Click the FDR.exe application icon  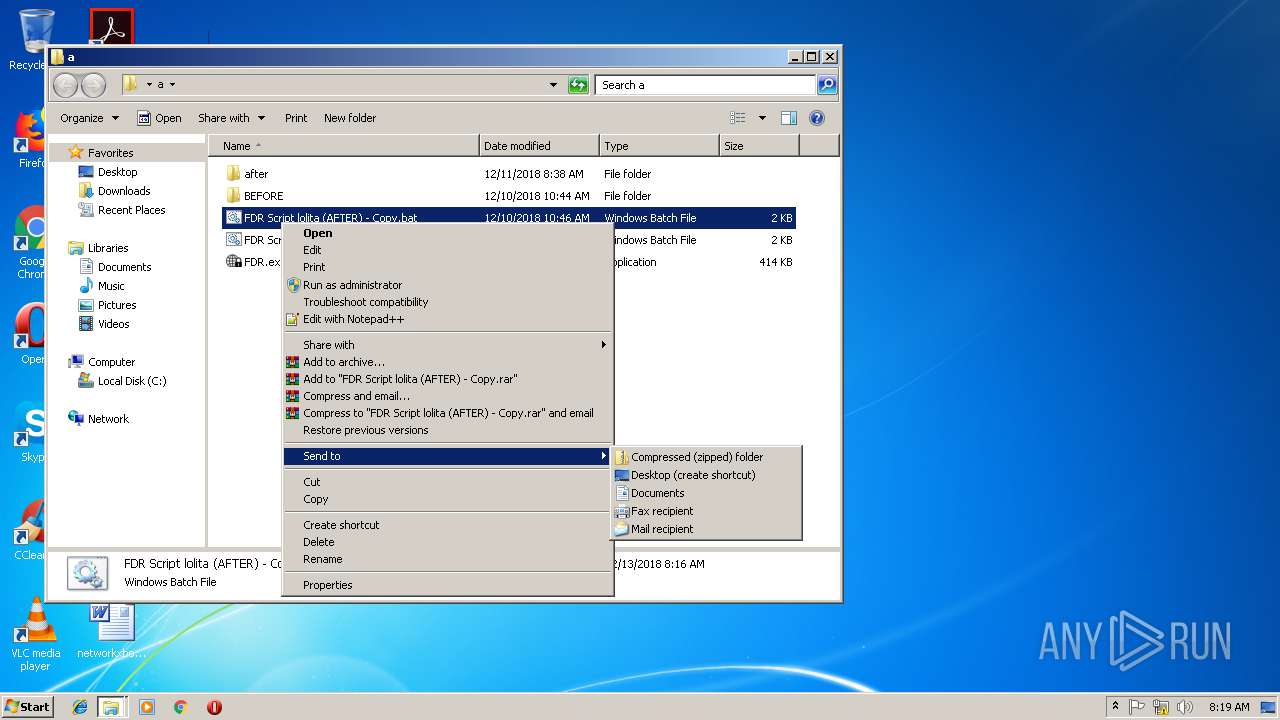point(233,262)
